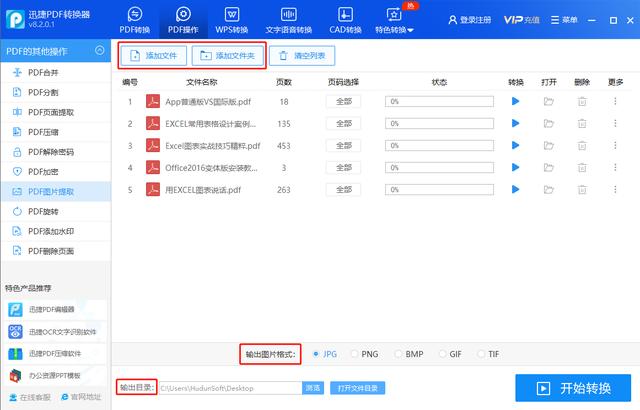Screen dimensions: 640x410
Task: Open folder icon for Excel图表实战技巧精粹.pdf
Action: 549,145
